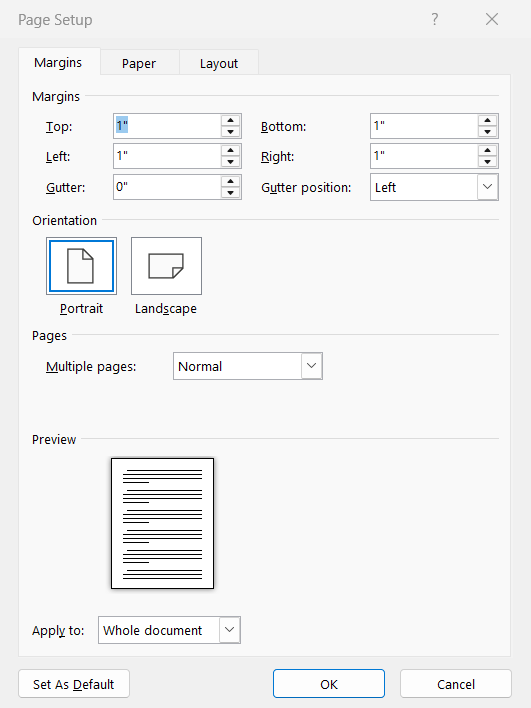The image size is (531, 708).
Task: Increase the Bottom margin value
Action: pyautogui.click(x=487, y=120)
